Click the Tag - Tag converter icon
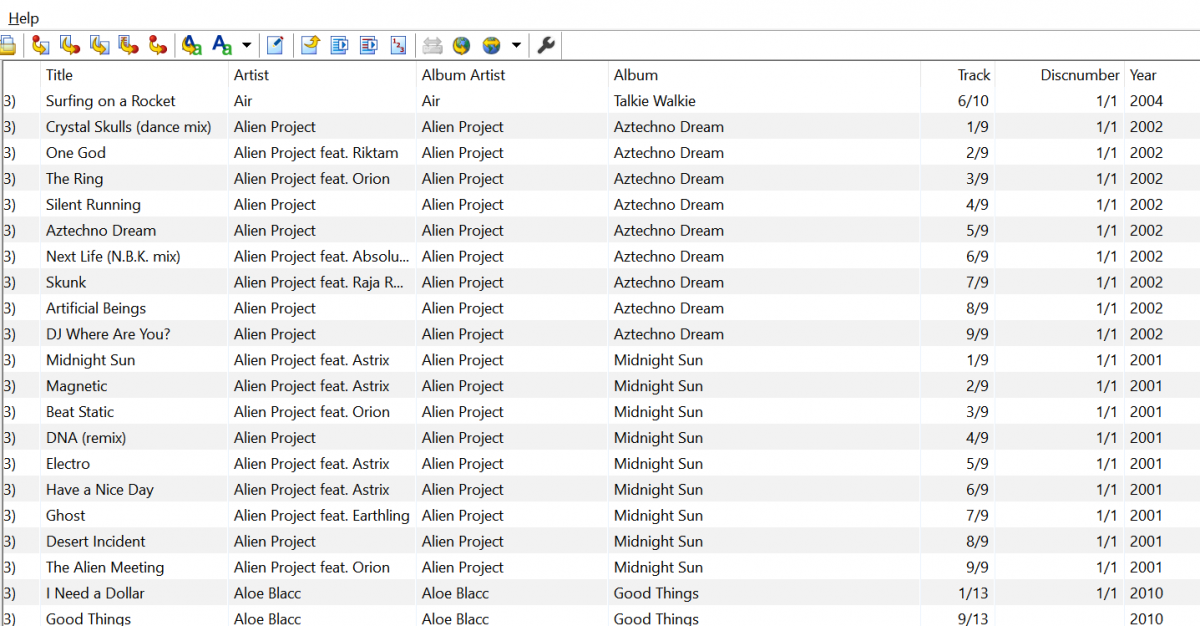This screenshot has width=1200, height=626. point(158,45)
